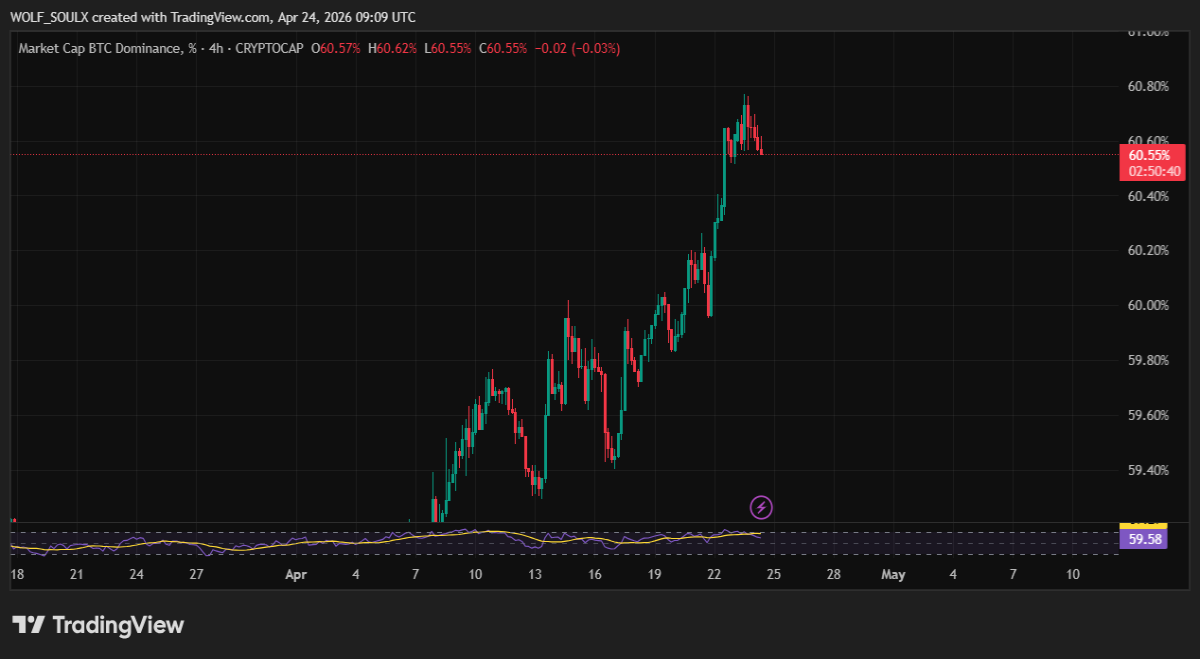Click the 60.00% price axis label

click(x=1147, y=305)
